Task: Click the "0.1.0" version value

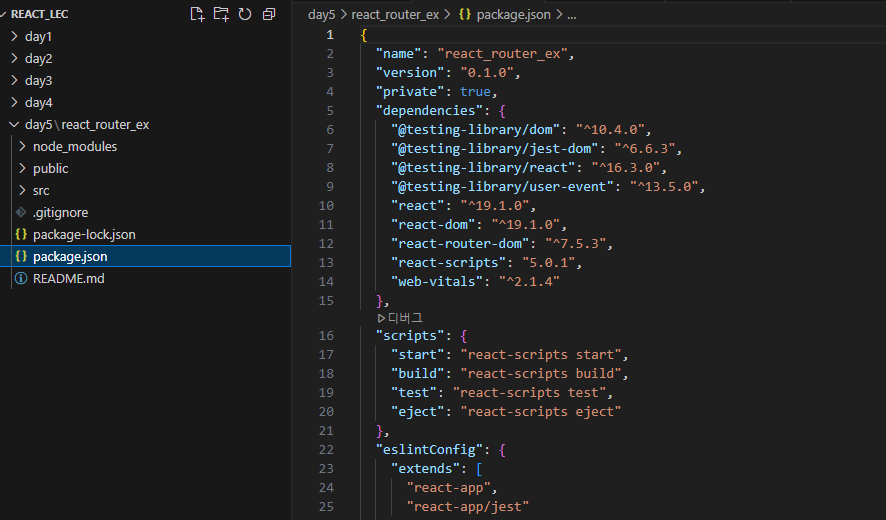Action: coord(487,73)
